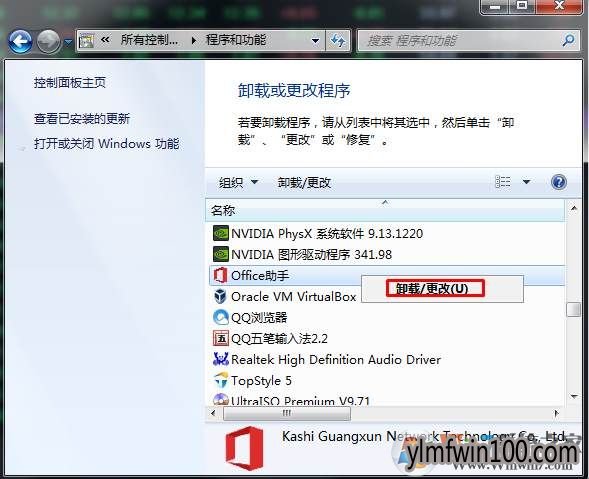Viewport: 589px width, 479px height.
Task: Click 卸载/更改 in the toolbar
Action: 304,183
